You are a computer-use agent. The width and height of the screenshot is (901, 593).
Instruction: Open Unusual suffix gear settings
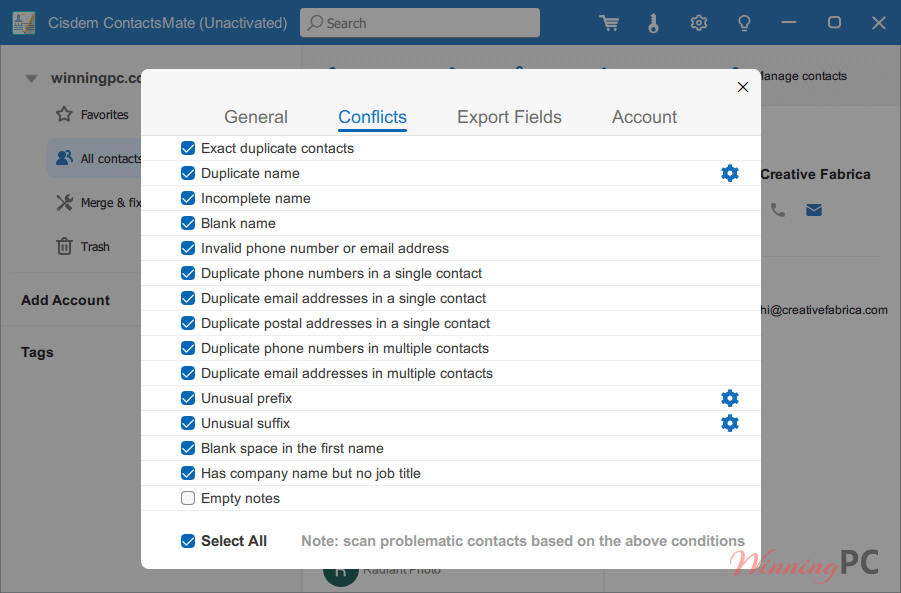tap(730, 423)
